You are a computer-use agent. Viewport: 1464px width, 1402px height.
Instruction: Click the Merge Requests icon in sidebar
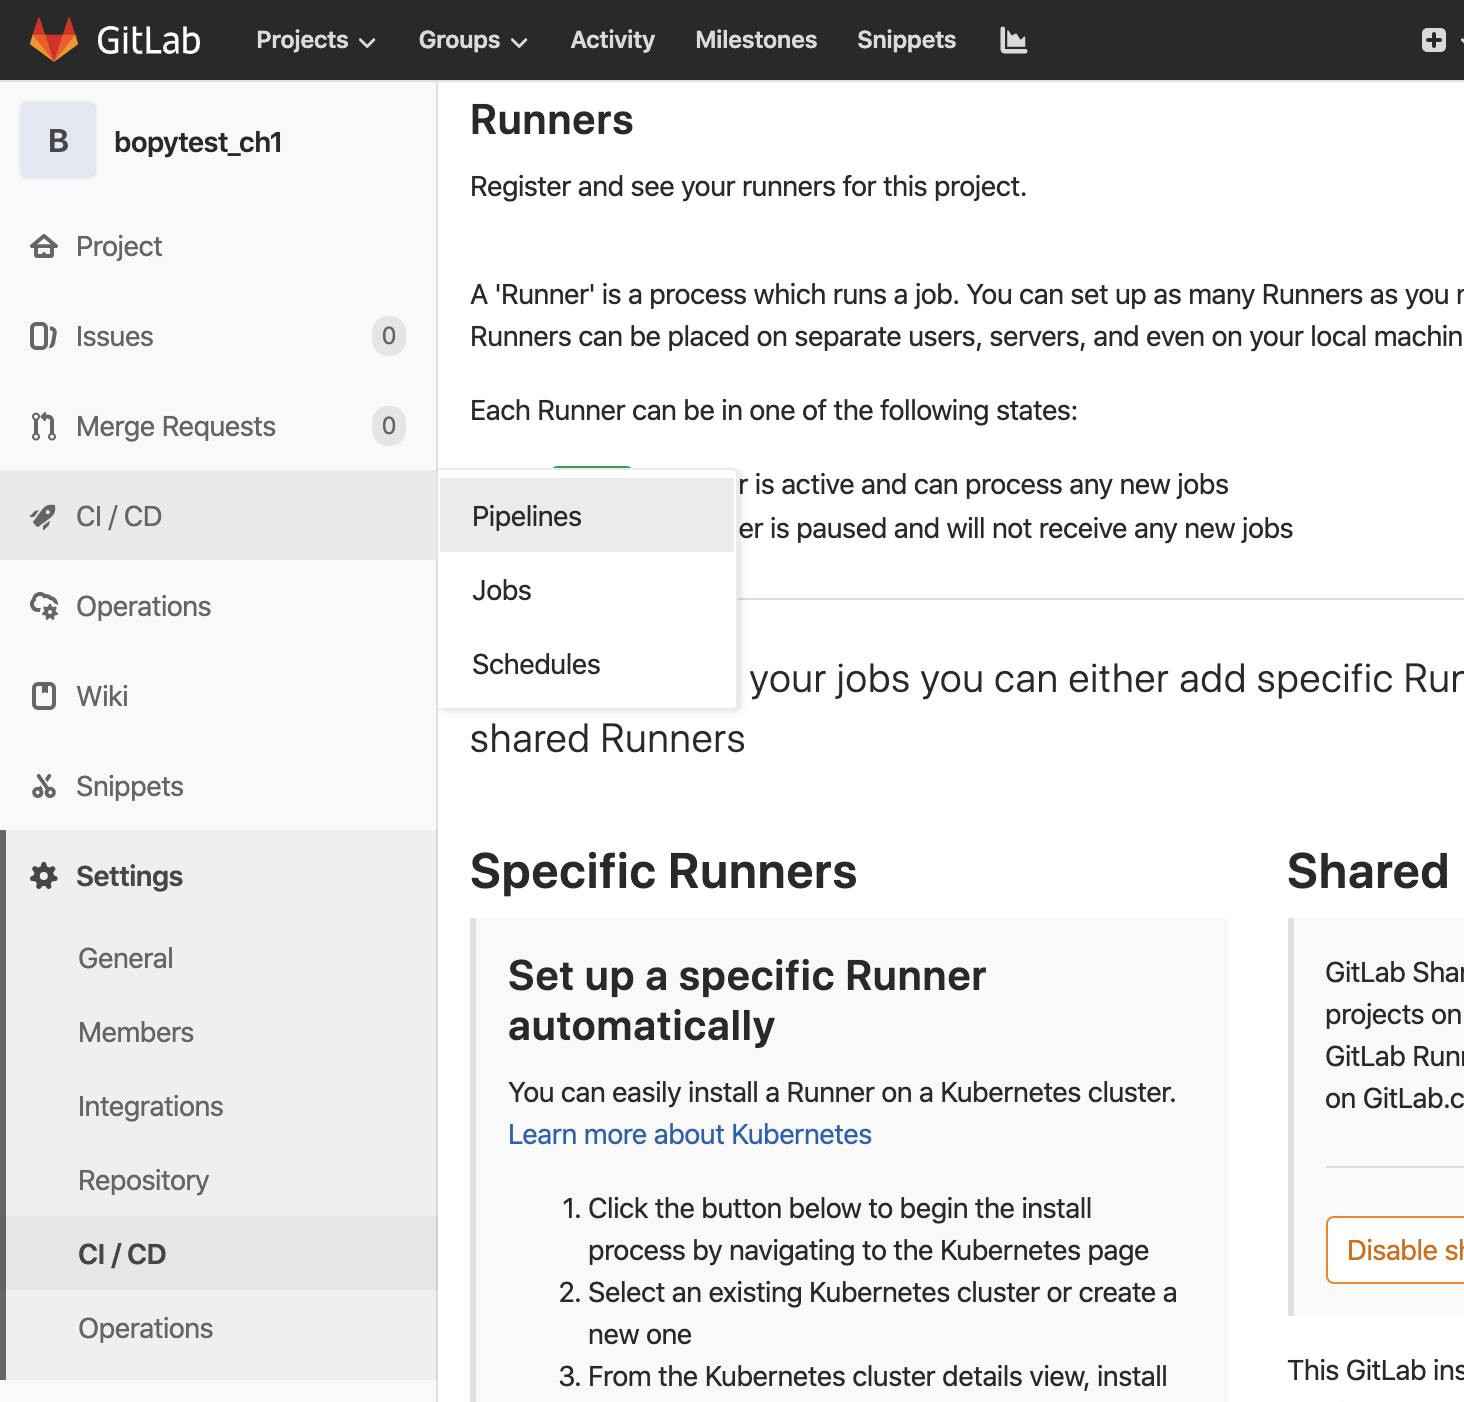pyautogui.click(x=44, y=426)
